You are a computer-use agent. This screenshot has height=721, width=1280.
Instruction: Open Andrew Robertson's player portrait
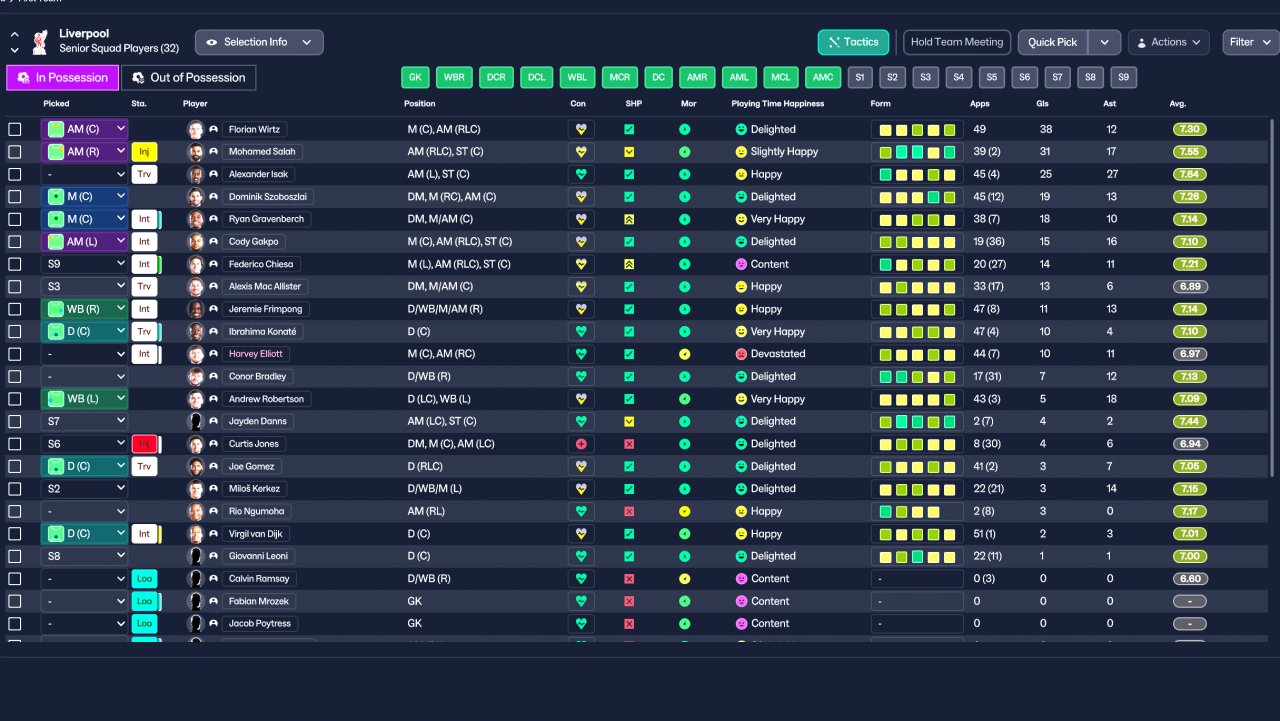[x=196, y=399]
